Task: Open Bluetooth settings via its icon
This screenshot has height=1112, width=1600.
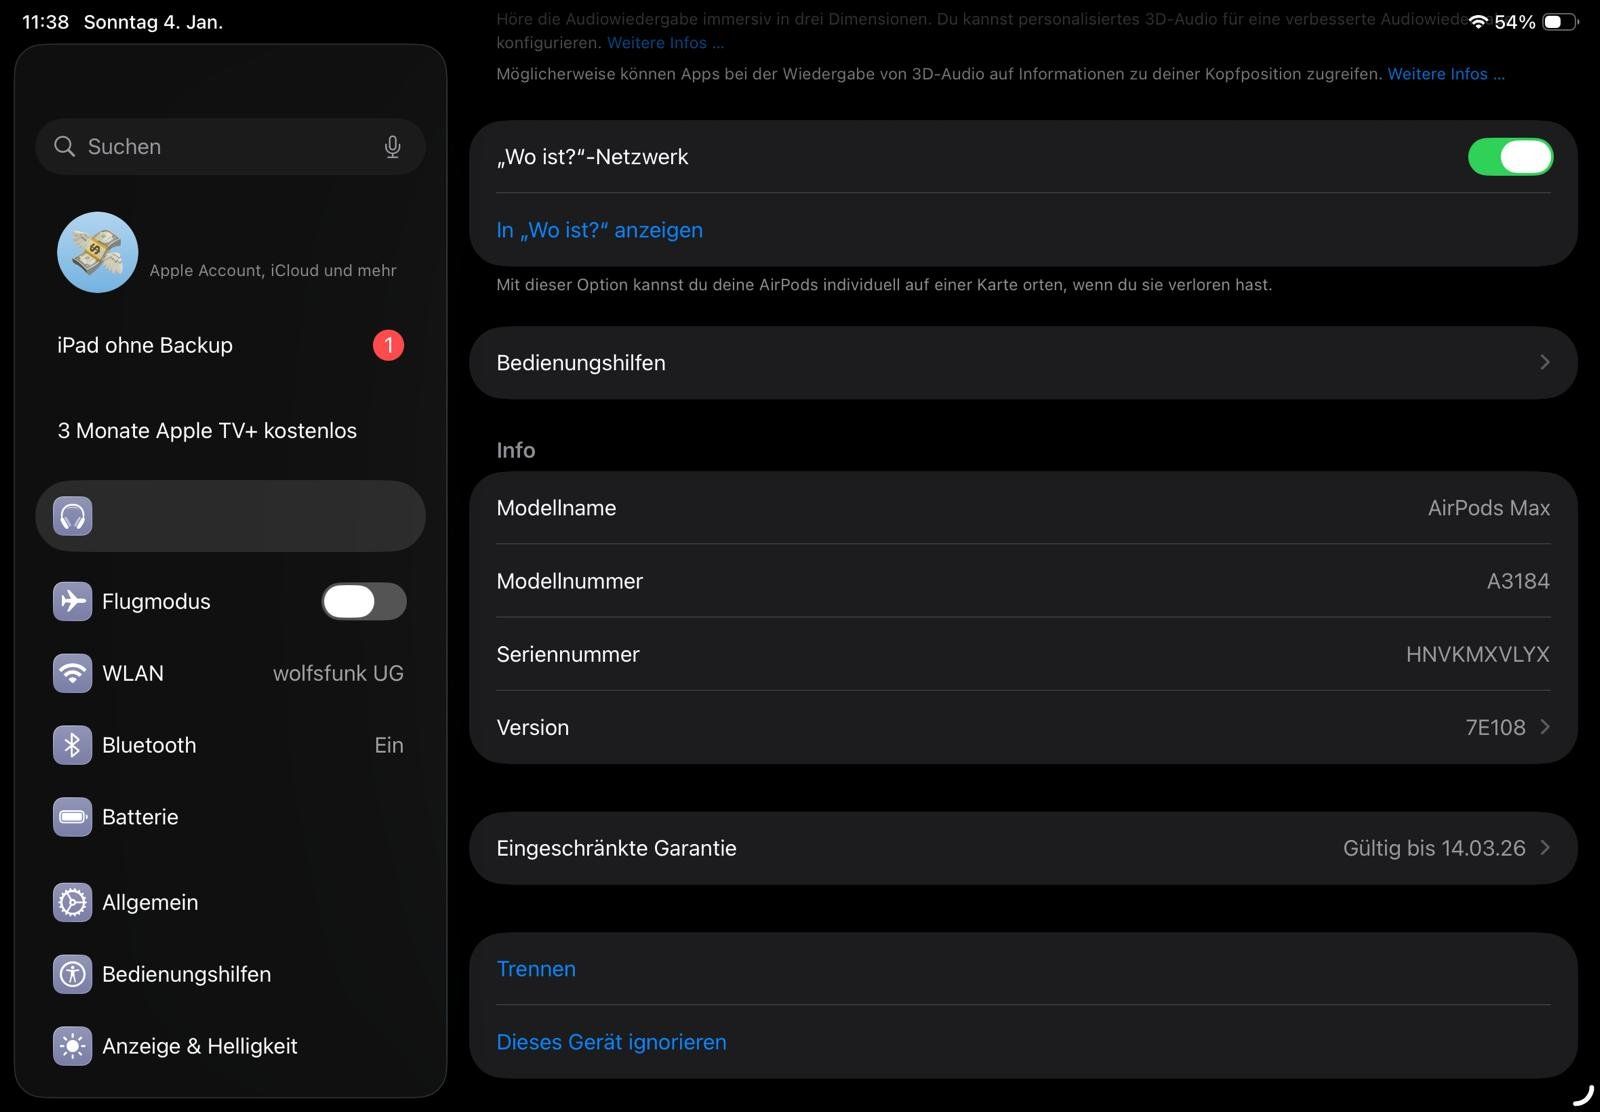Action: pos(73,745)
